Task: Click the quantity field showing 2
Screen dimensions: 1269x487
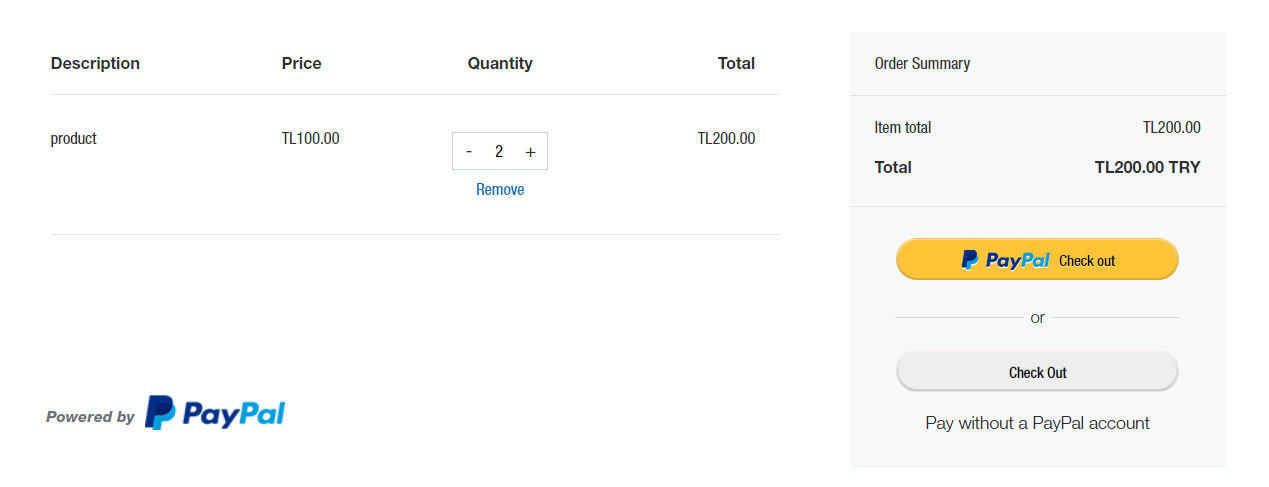Action: [499, 152]
